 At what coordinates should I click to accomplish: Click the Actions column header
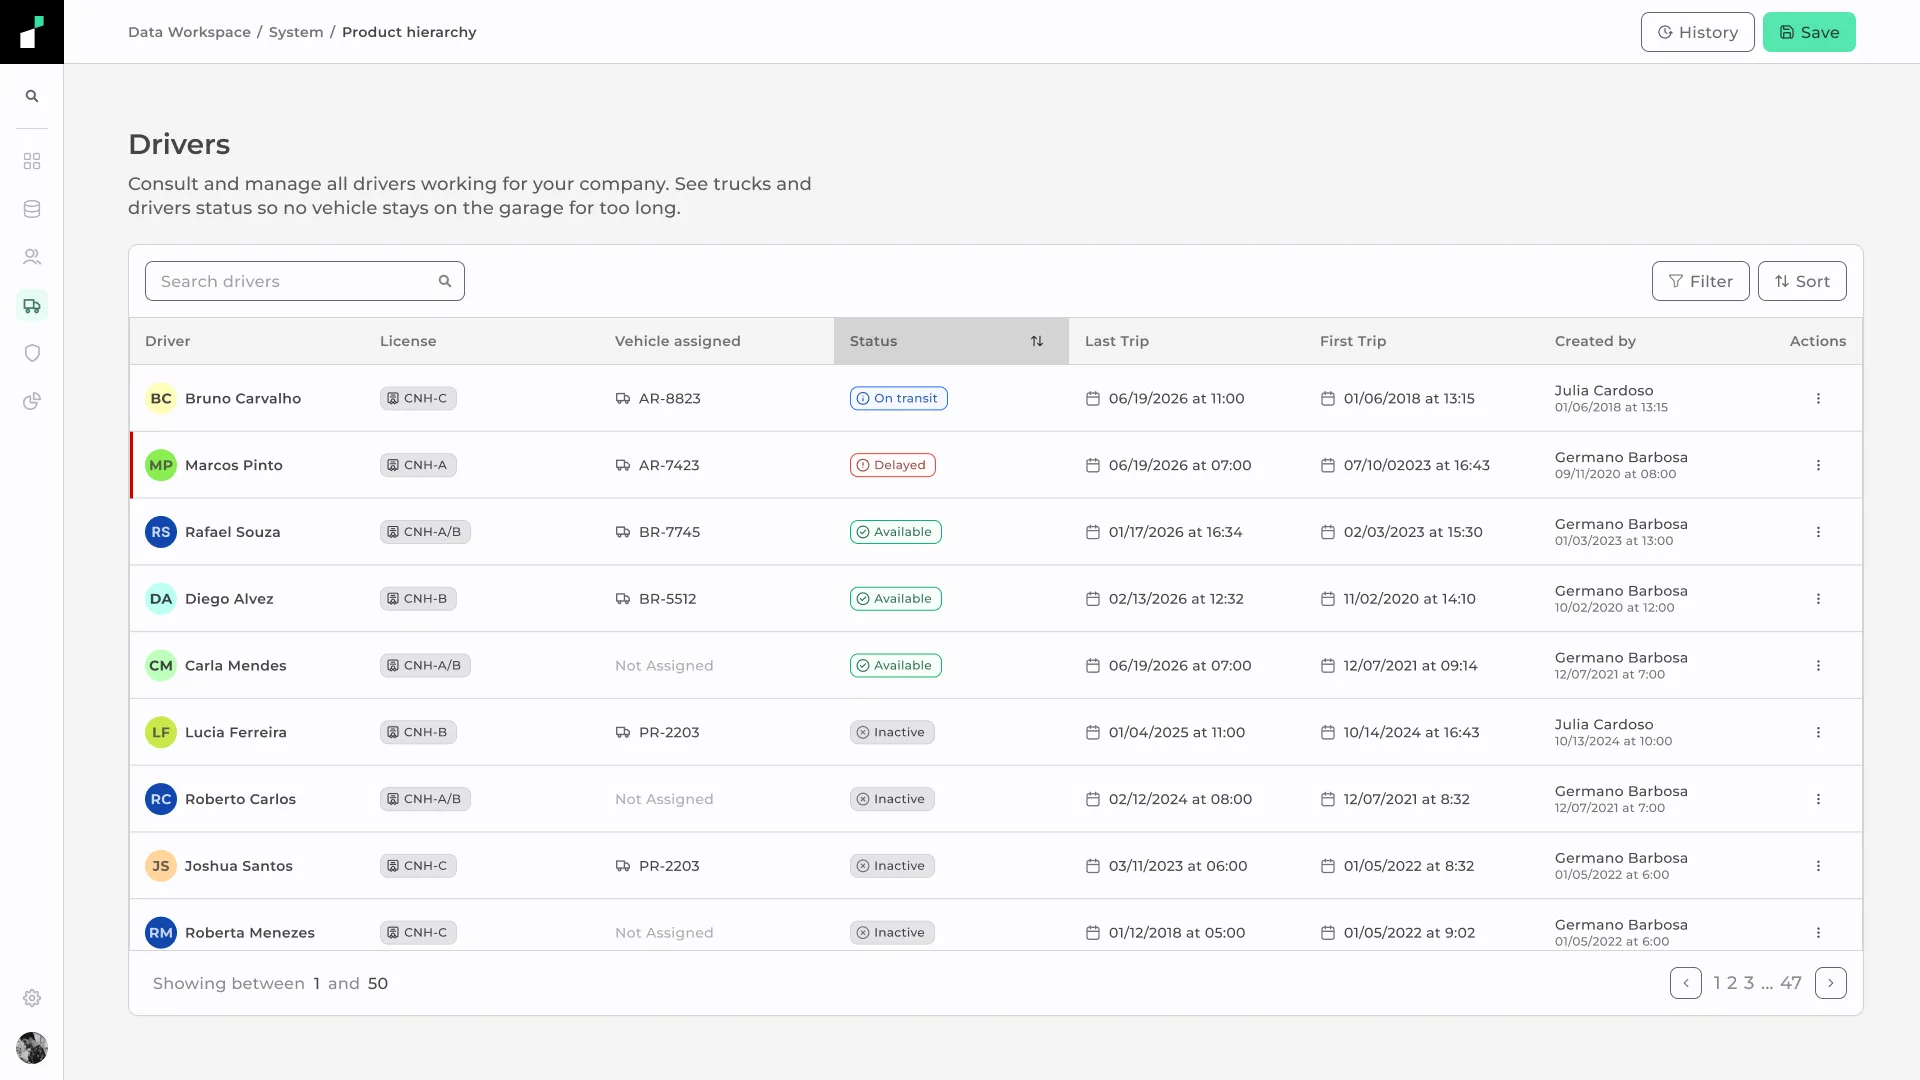pyautogui.click(x=1818, y=341)
